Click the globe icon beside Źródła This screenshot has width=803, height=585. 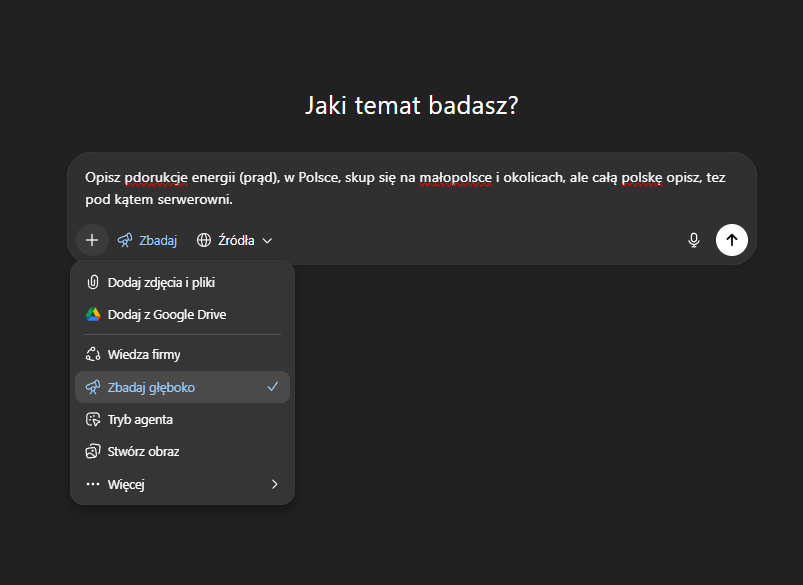coord(204,240)
